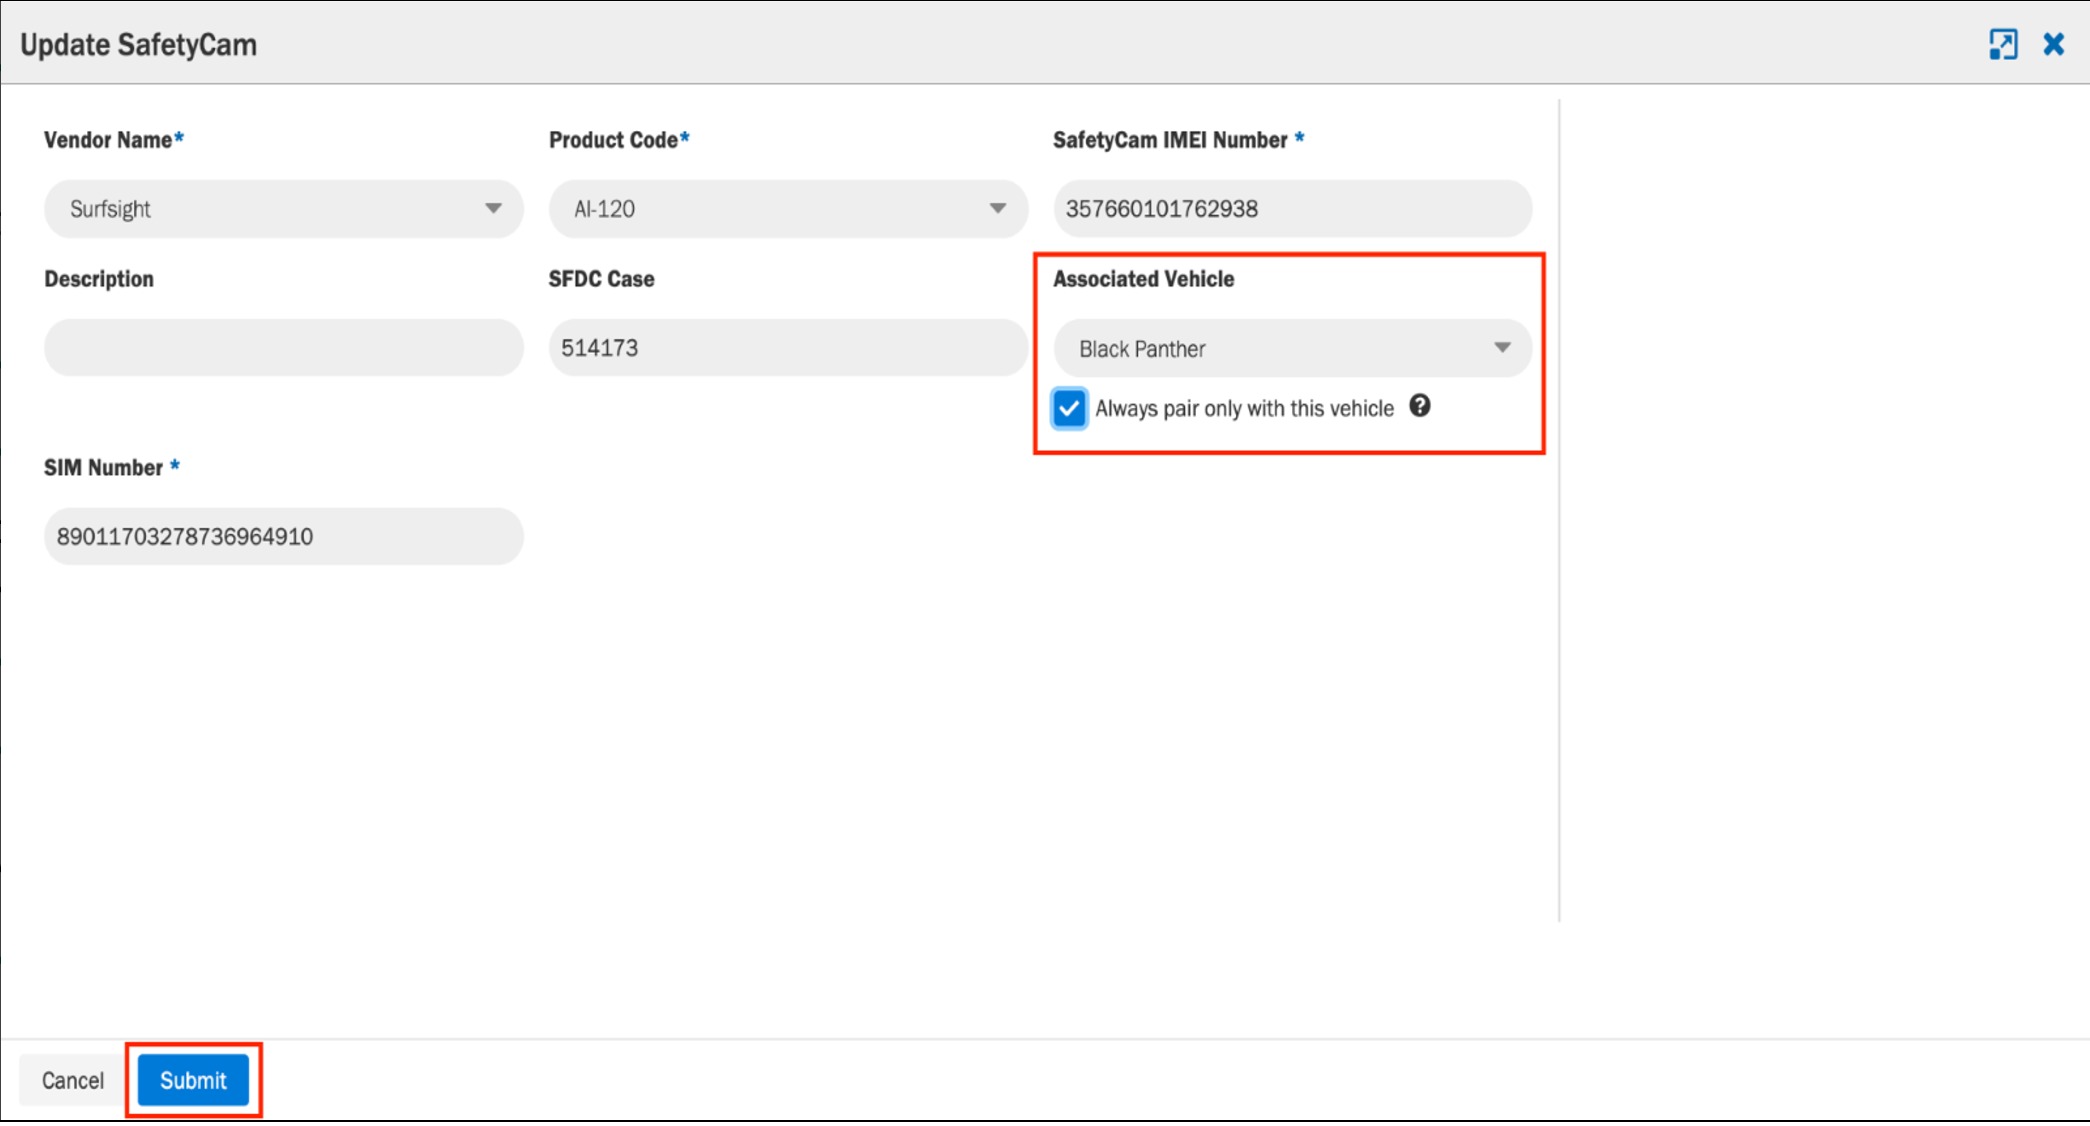Show help for always pair option

tap(1420, 406)
